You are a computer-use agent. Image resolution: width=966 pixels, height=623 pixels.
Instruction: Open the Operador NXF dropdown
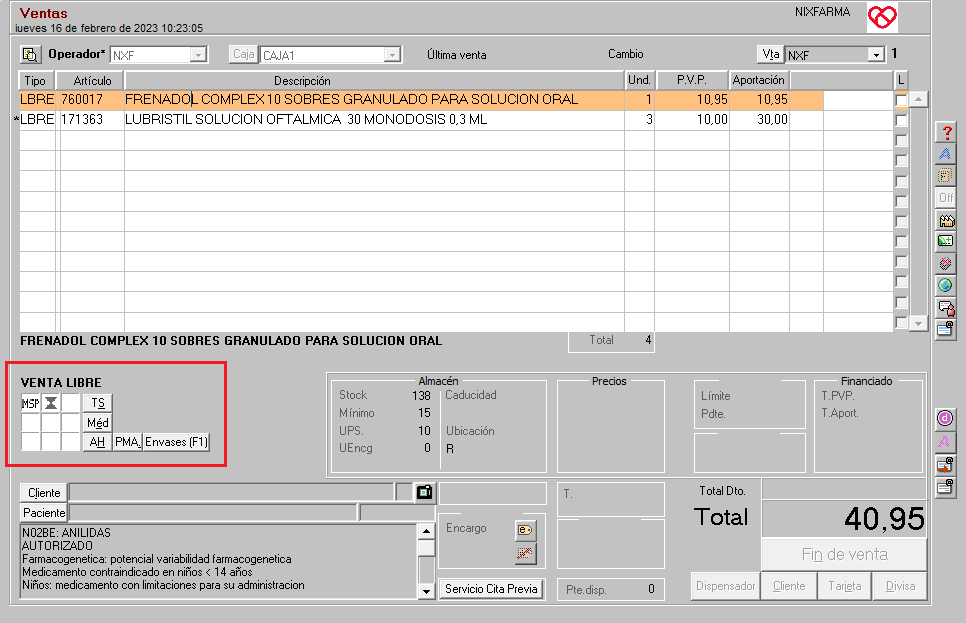pos(198,55)
